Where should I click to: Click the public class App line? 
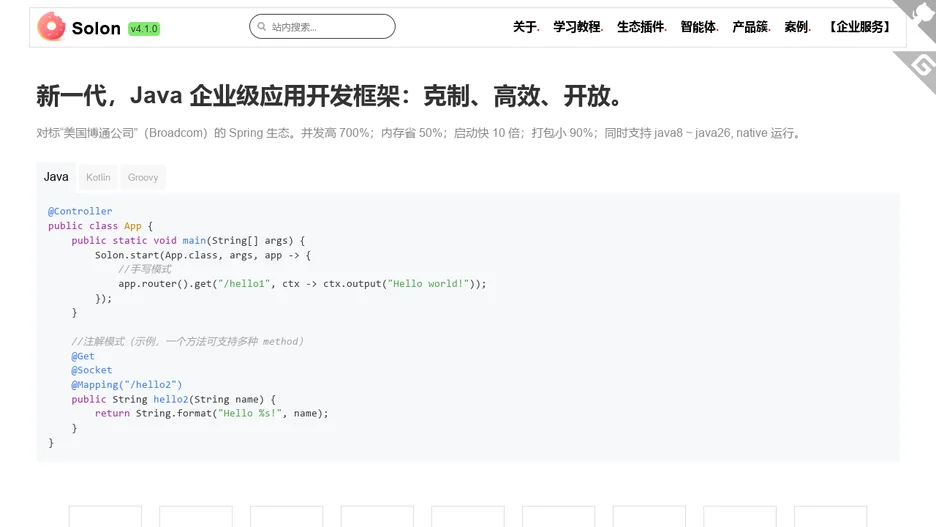[x=100, y=226]
